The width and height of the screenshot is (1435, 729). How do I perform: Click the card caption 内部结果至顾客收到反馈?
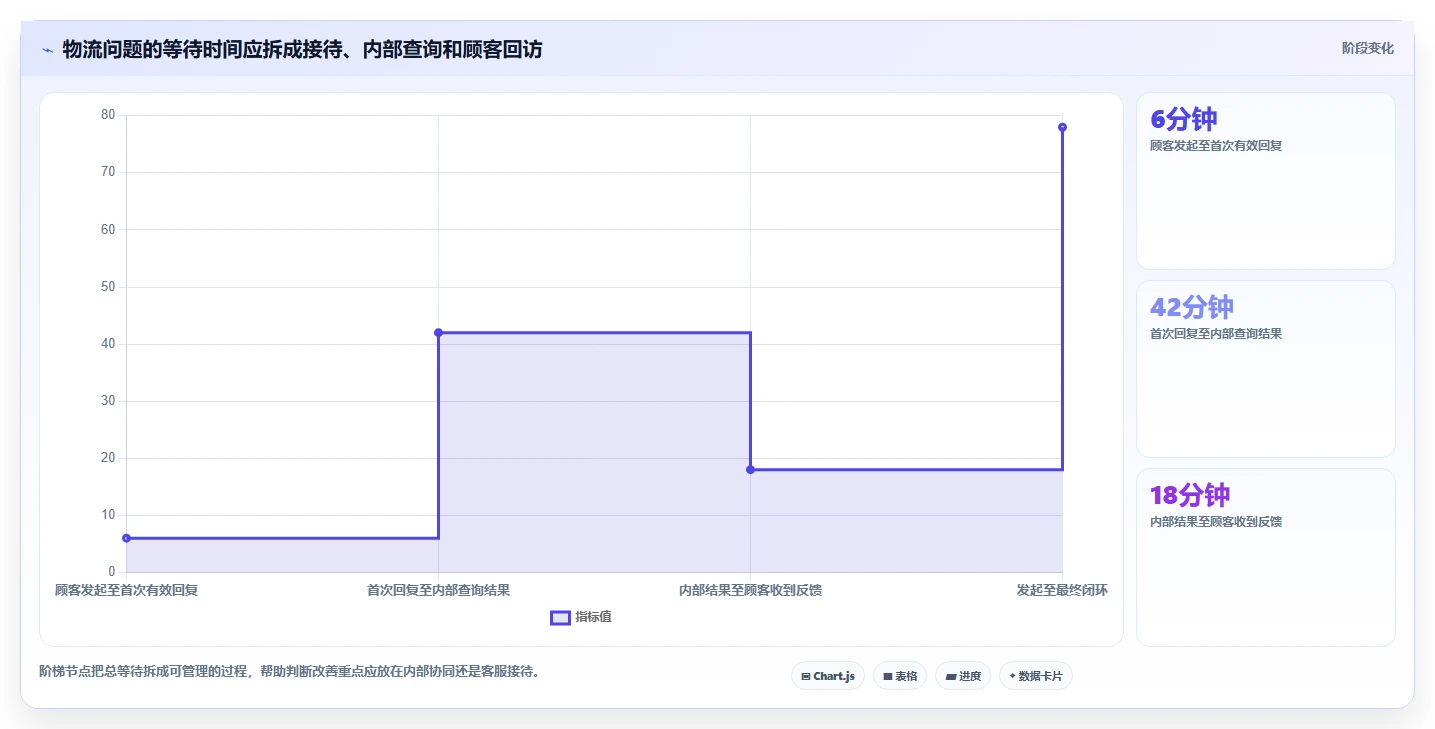[1216, 522]
